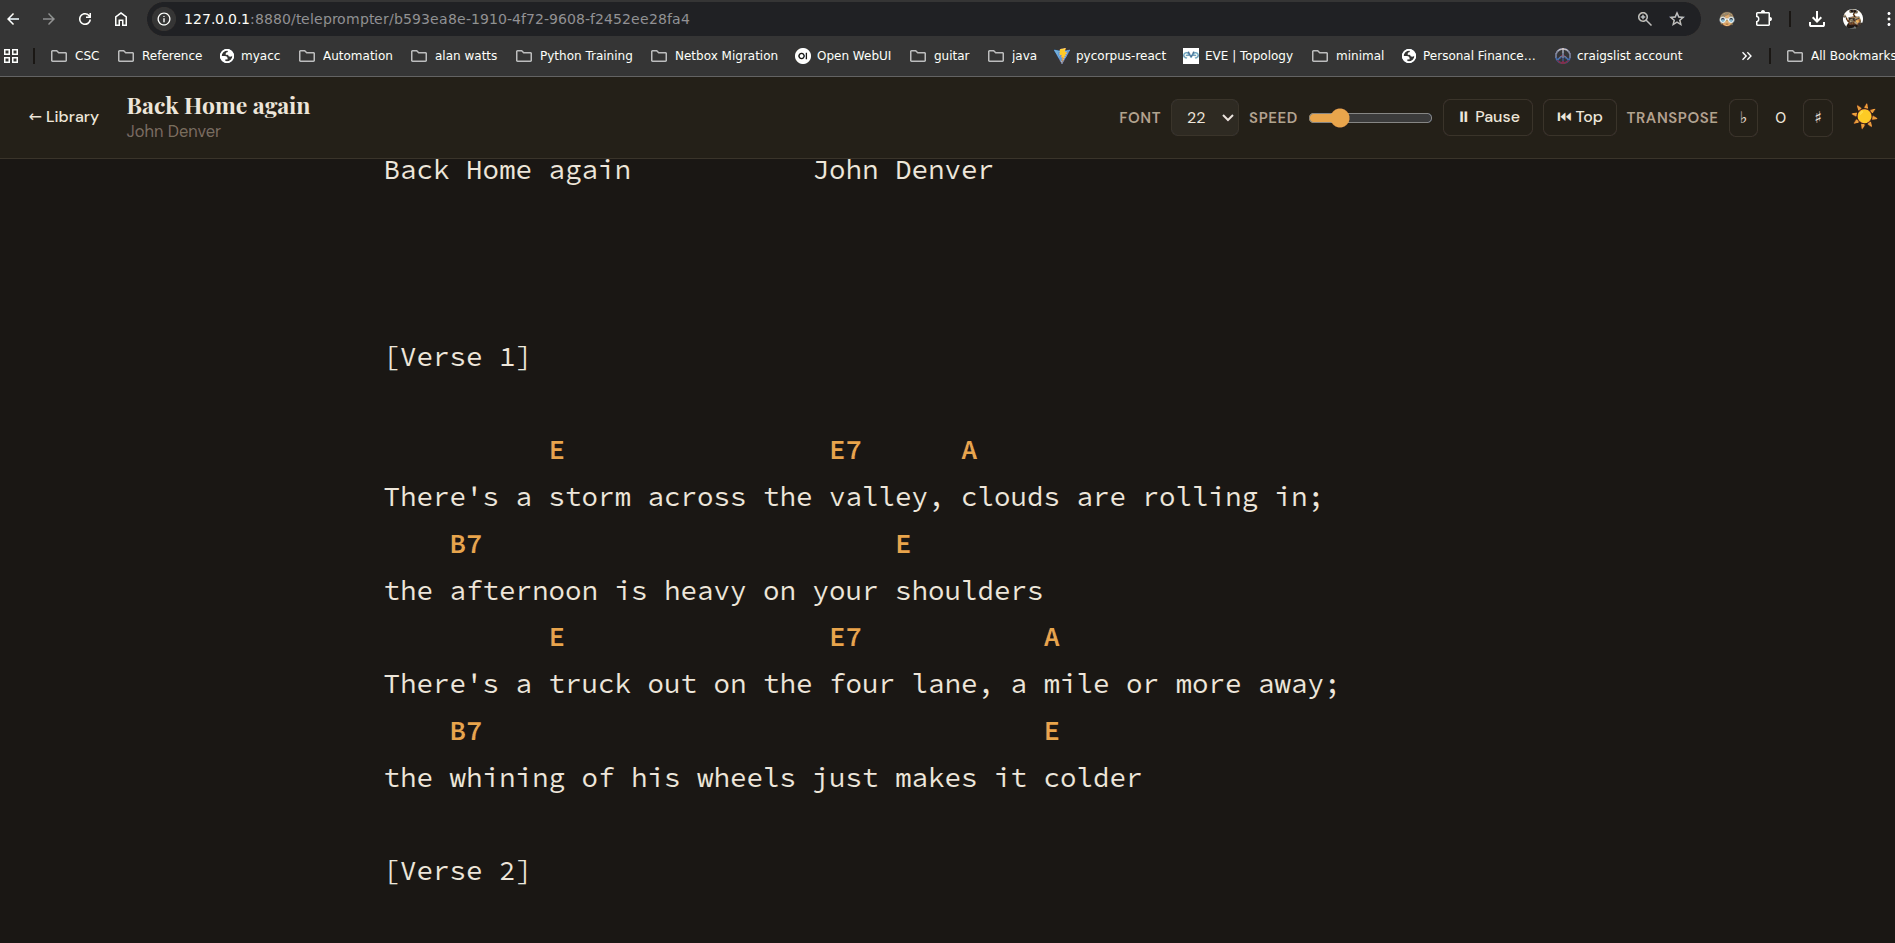Return to Library via back link
Screen dimensions: 1895x943
point(64,117)
